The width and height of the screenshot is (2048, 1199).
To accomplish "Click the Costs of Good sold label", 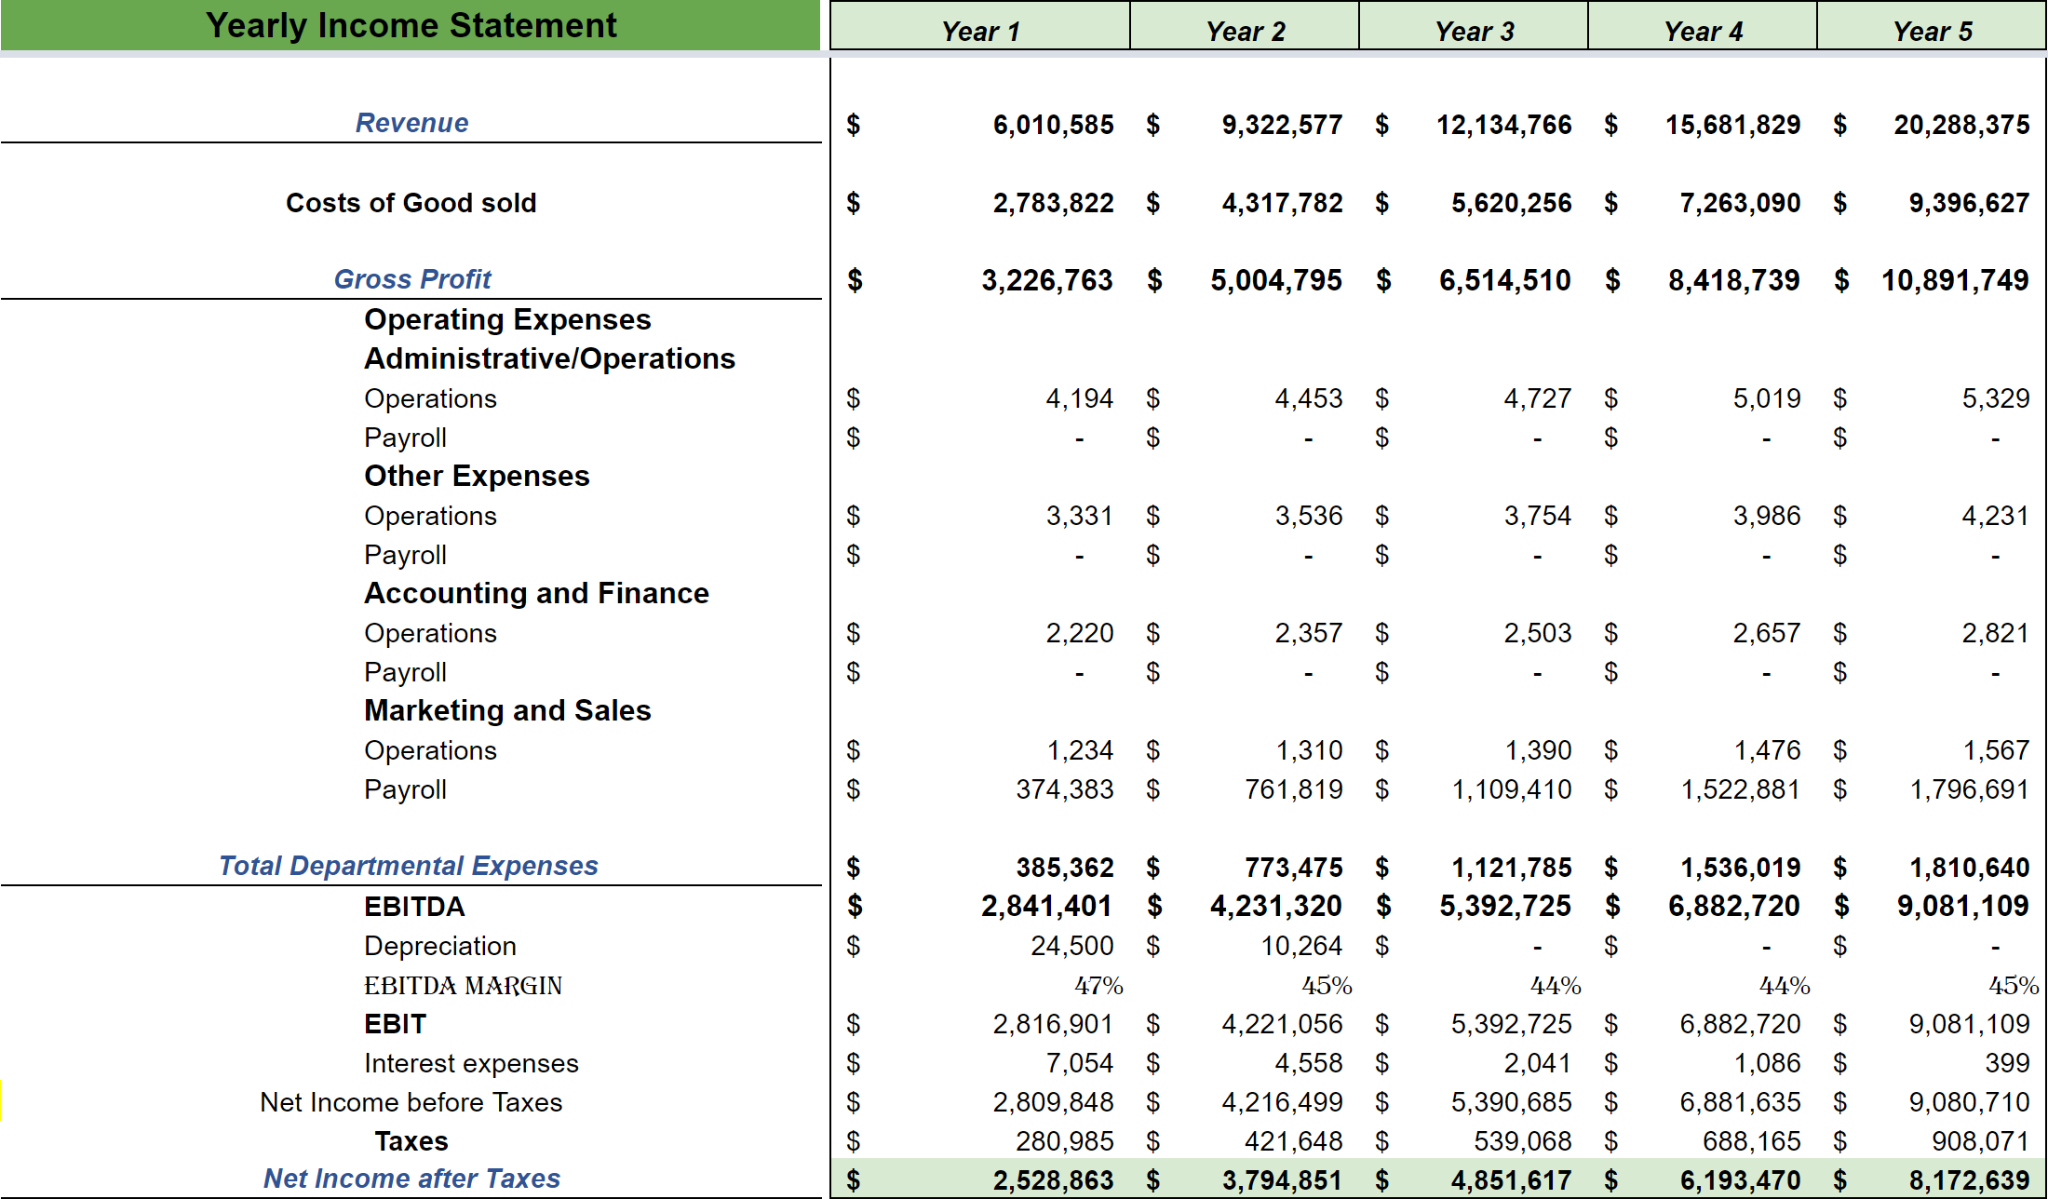I will (x=411, y=203).
